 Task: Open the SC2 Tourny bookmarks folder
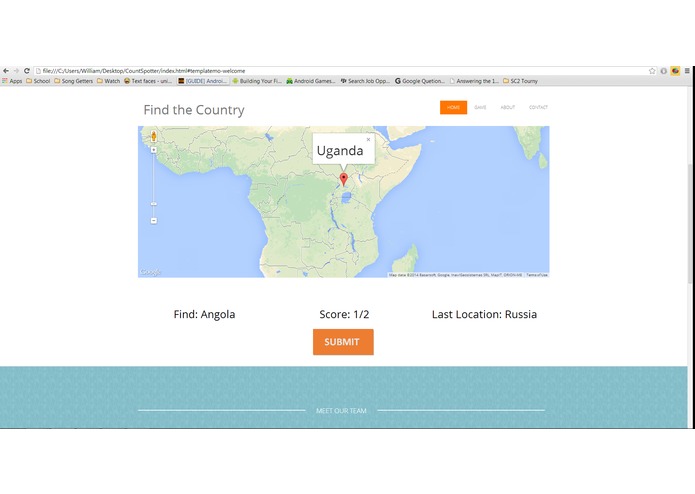[520, 81]
